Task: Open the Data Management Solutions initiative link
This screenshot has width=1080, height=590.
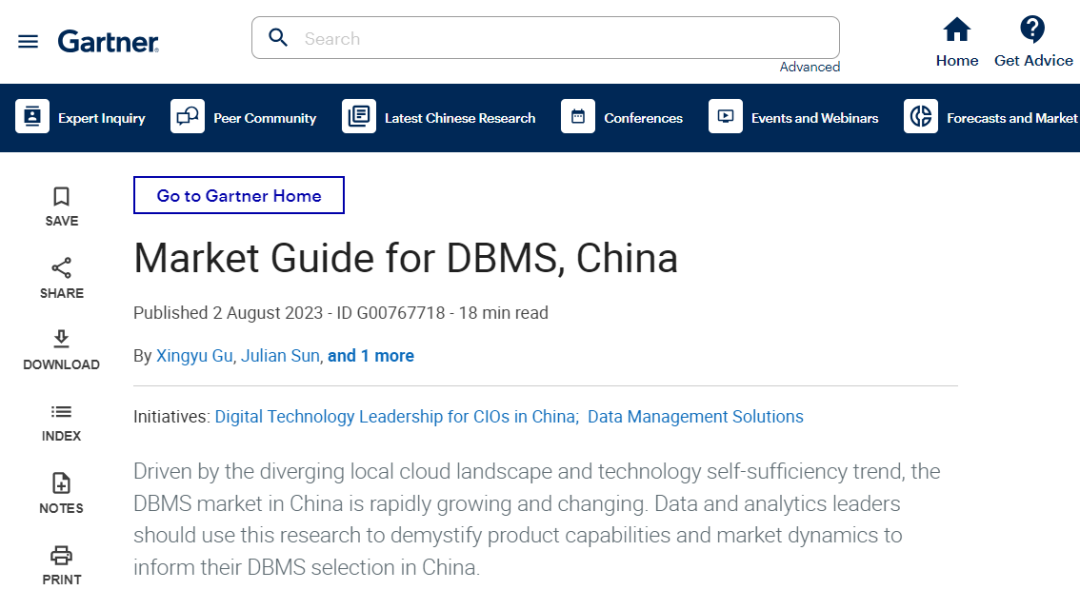Action: point(695,417)
